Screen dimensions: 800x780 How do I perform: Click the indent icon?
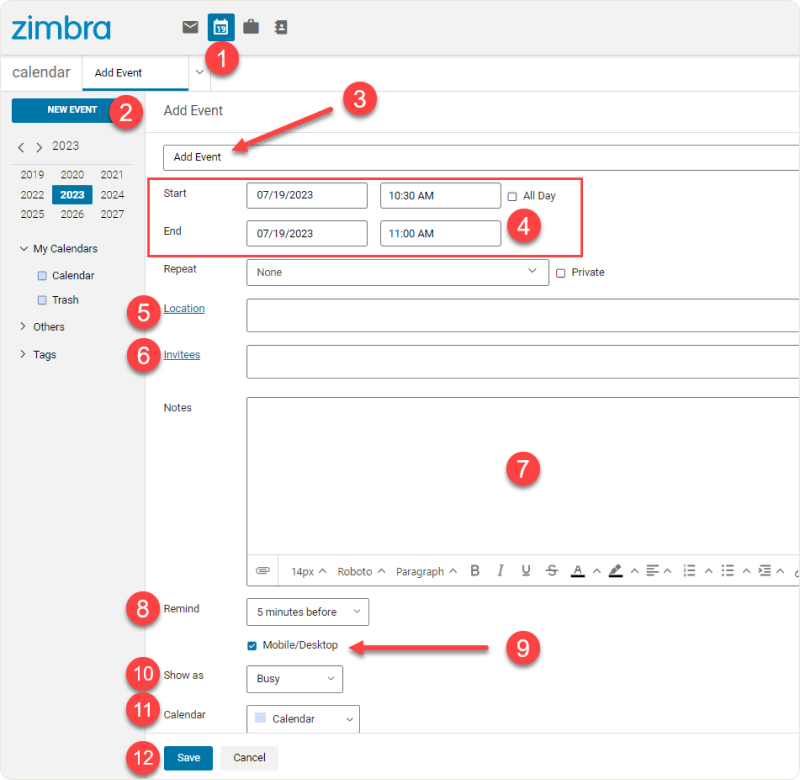764,570
